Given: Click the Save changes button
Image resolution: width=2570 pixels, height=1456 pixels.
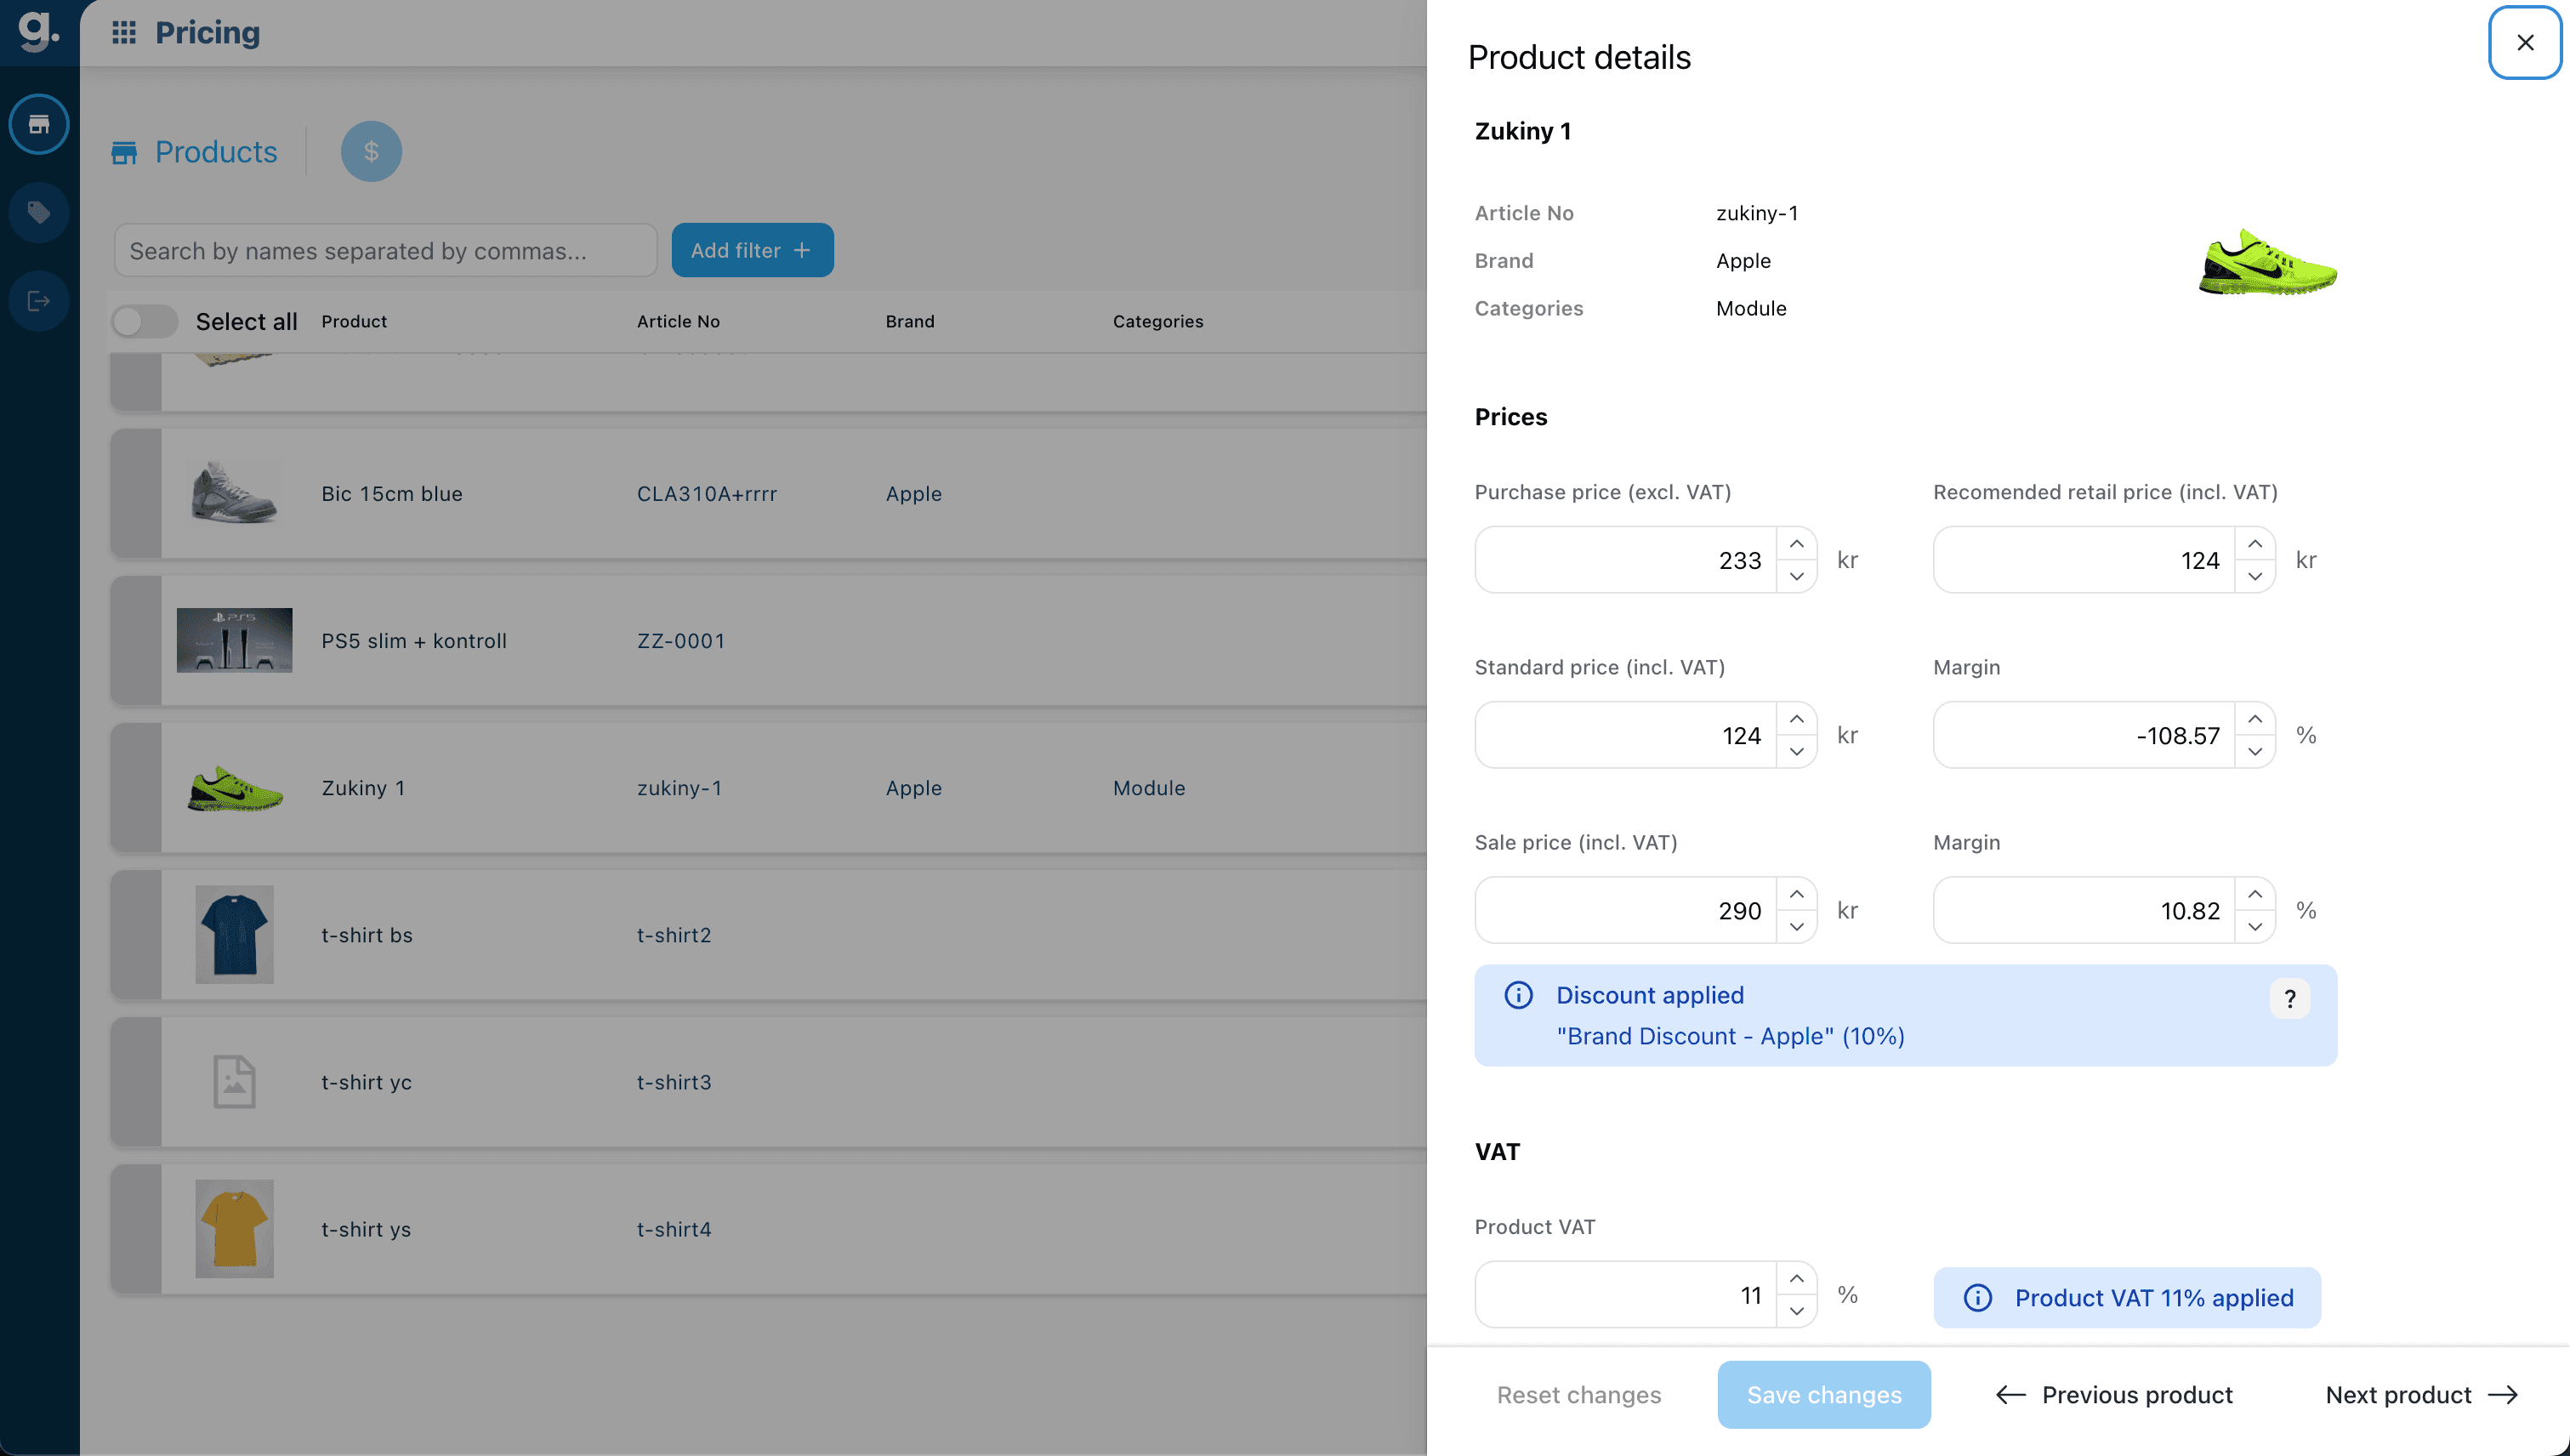Looking at the screenshot, I should pos(1823,1394).
